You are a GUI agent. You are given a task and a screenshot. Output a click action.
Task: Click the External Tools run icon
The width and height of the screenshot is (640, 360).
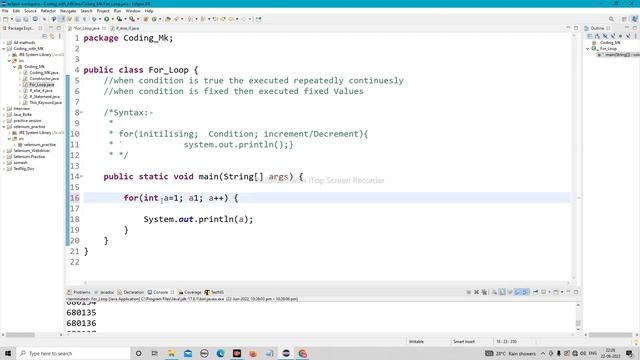[132, 19]
